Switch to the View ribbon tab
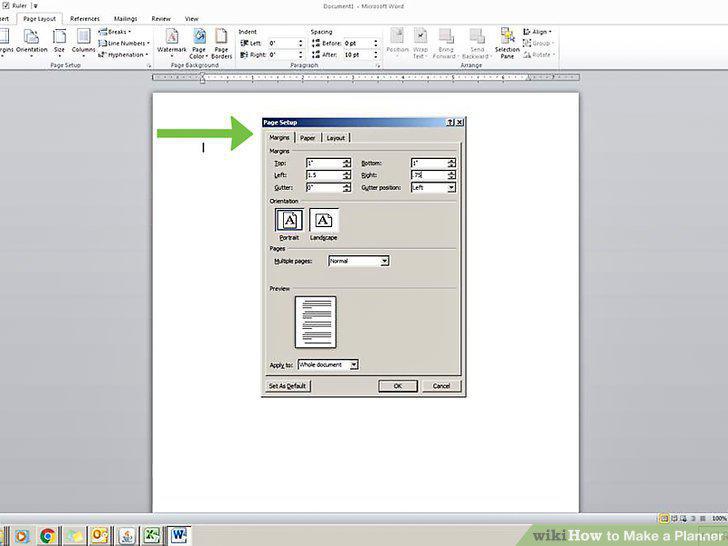The height and width of the screenshot is (546, 728). tap(191, 19)
